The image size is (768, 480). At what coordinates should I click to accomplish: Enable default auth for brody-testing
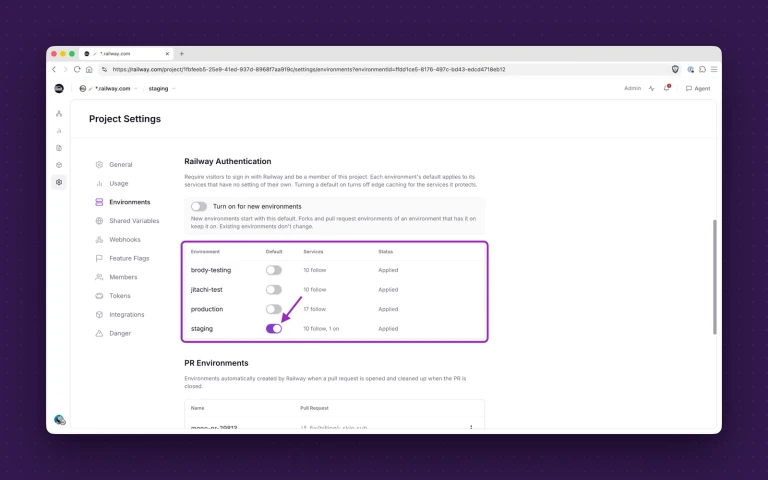tap(274, 270)
